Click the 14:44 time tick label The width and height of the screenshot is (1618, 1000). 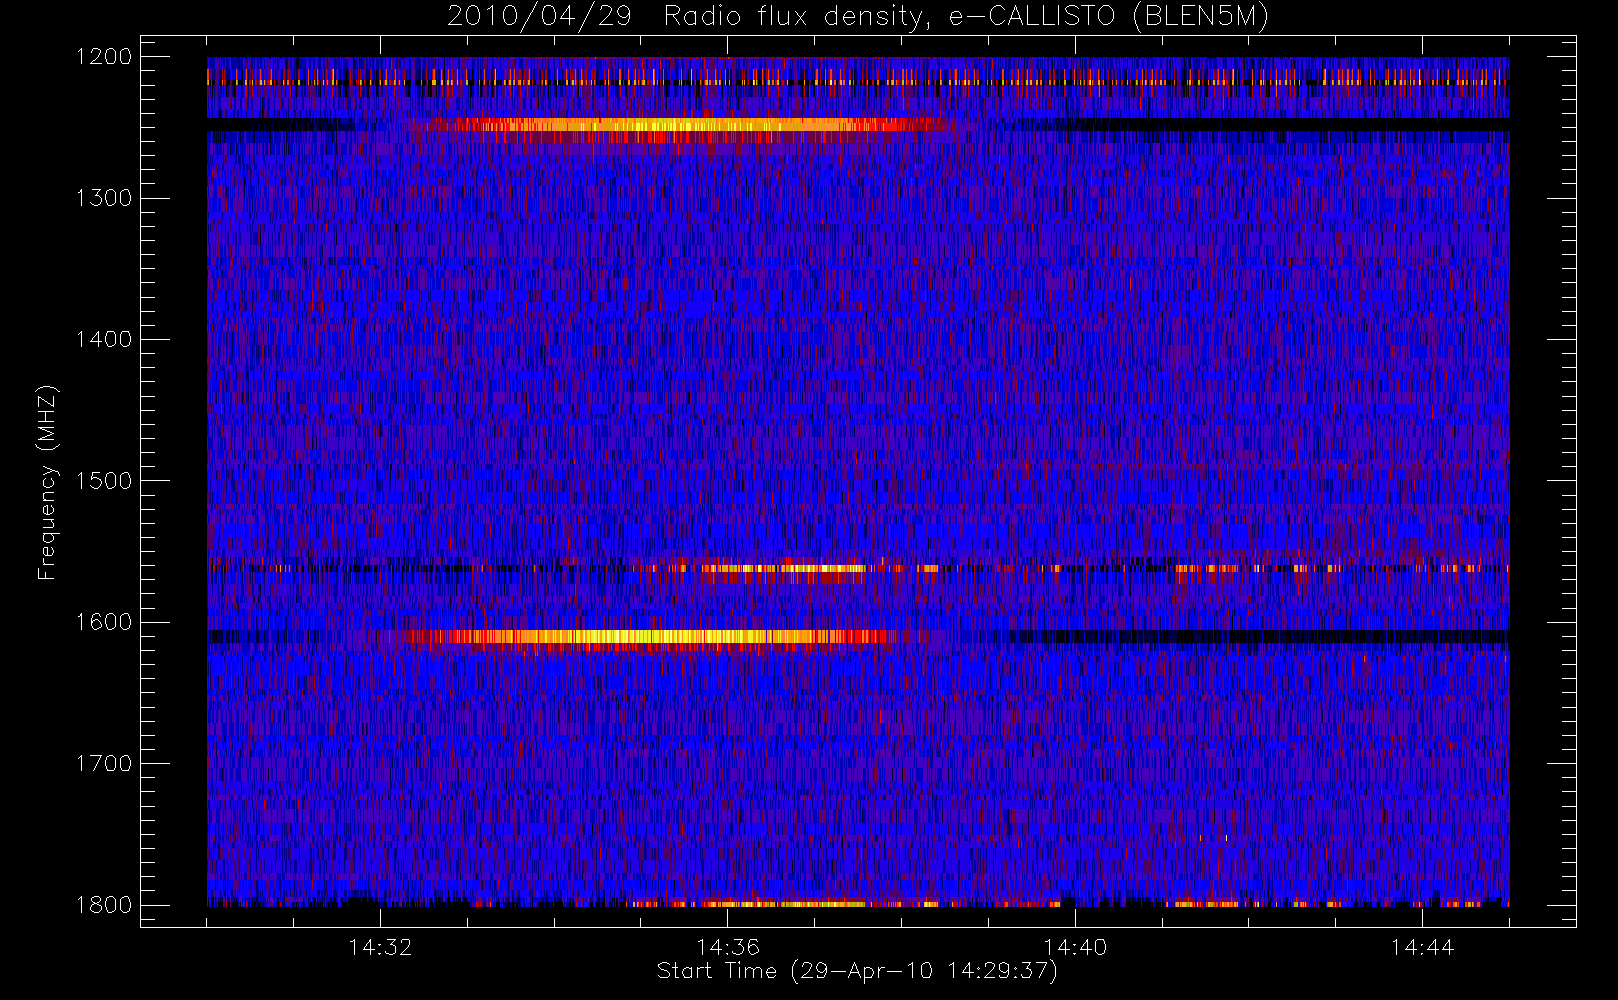pos(1422,947)
